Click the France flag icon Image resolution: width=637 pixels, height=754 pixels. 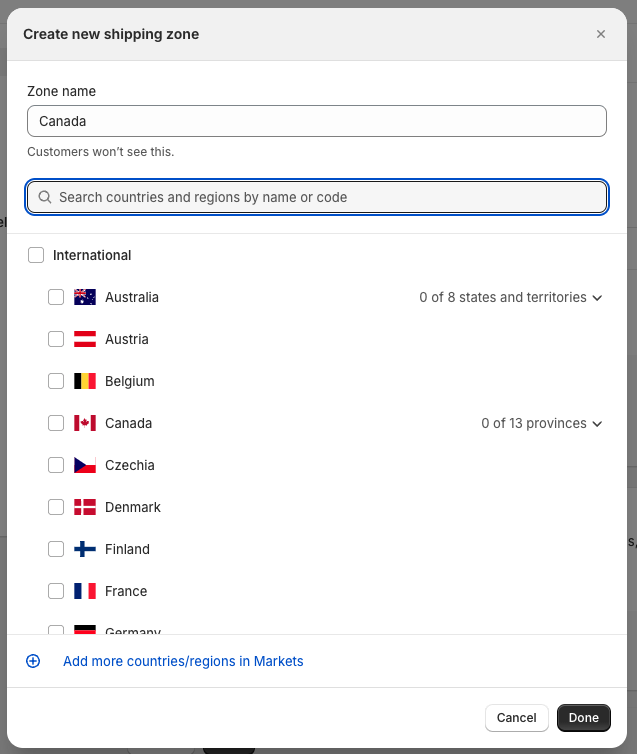click(85, 591)
